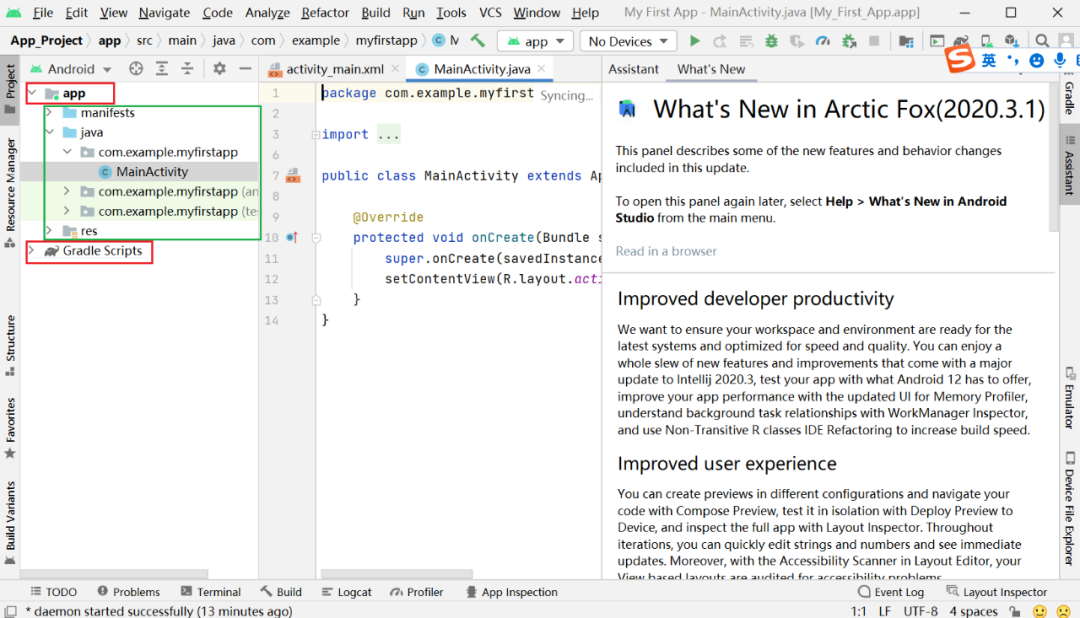1080x618 pixels.
Task: Click the sad face feedback icon
Action: pos(1063,611)
